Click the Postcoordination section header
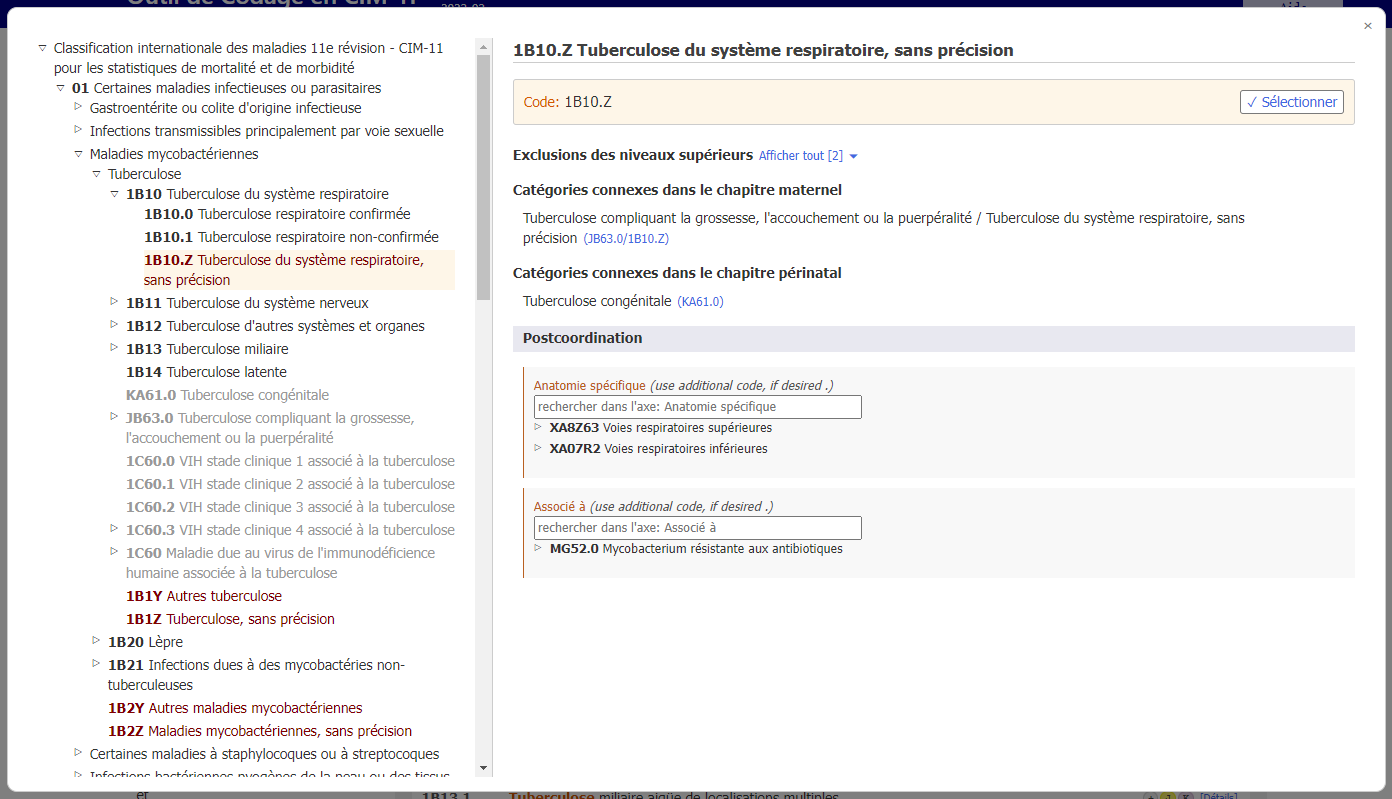Screen dimensions: 1392x799 click(934, 338)
